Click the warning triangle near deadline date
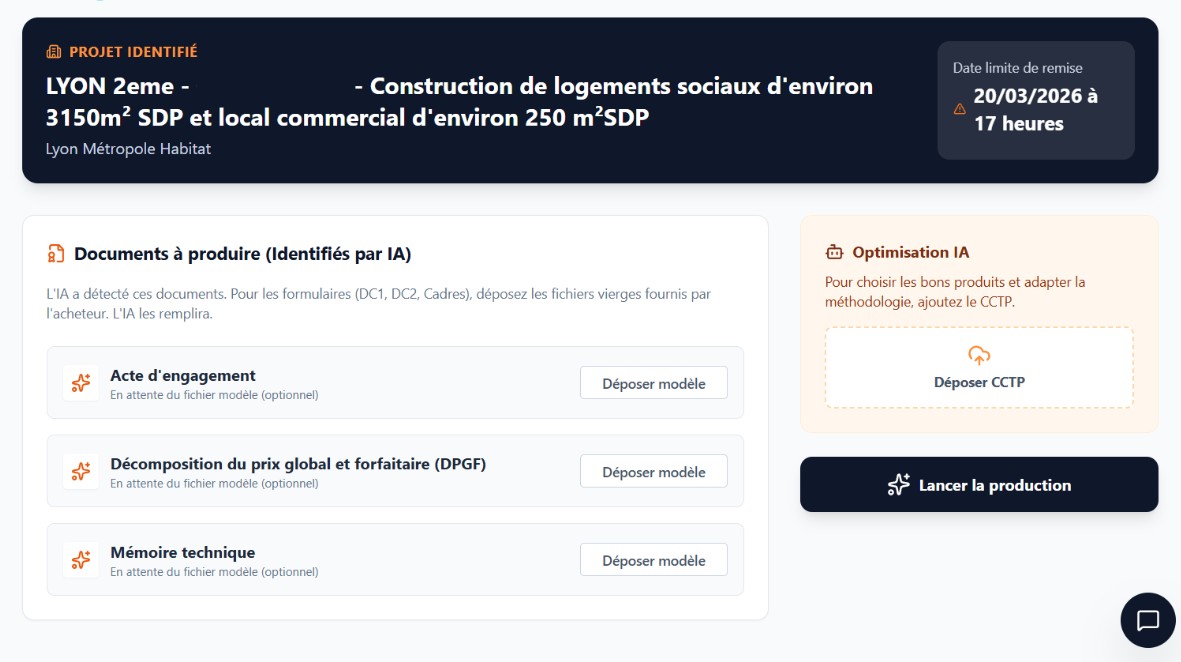 click(x=960, y=109)
